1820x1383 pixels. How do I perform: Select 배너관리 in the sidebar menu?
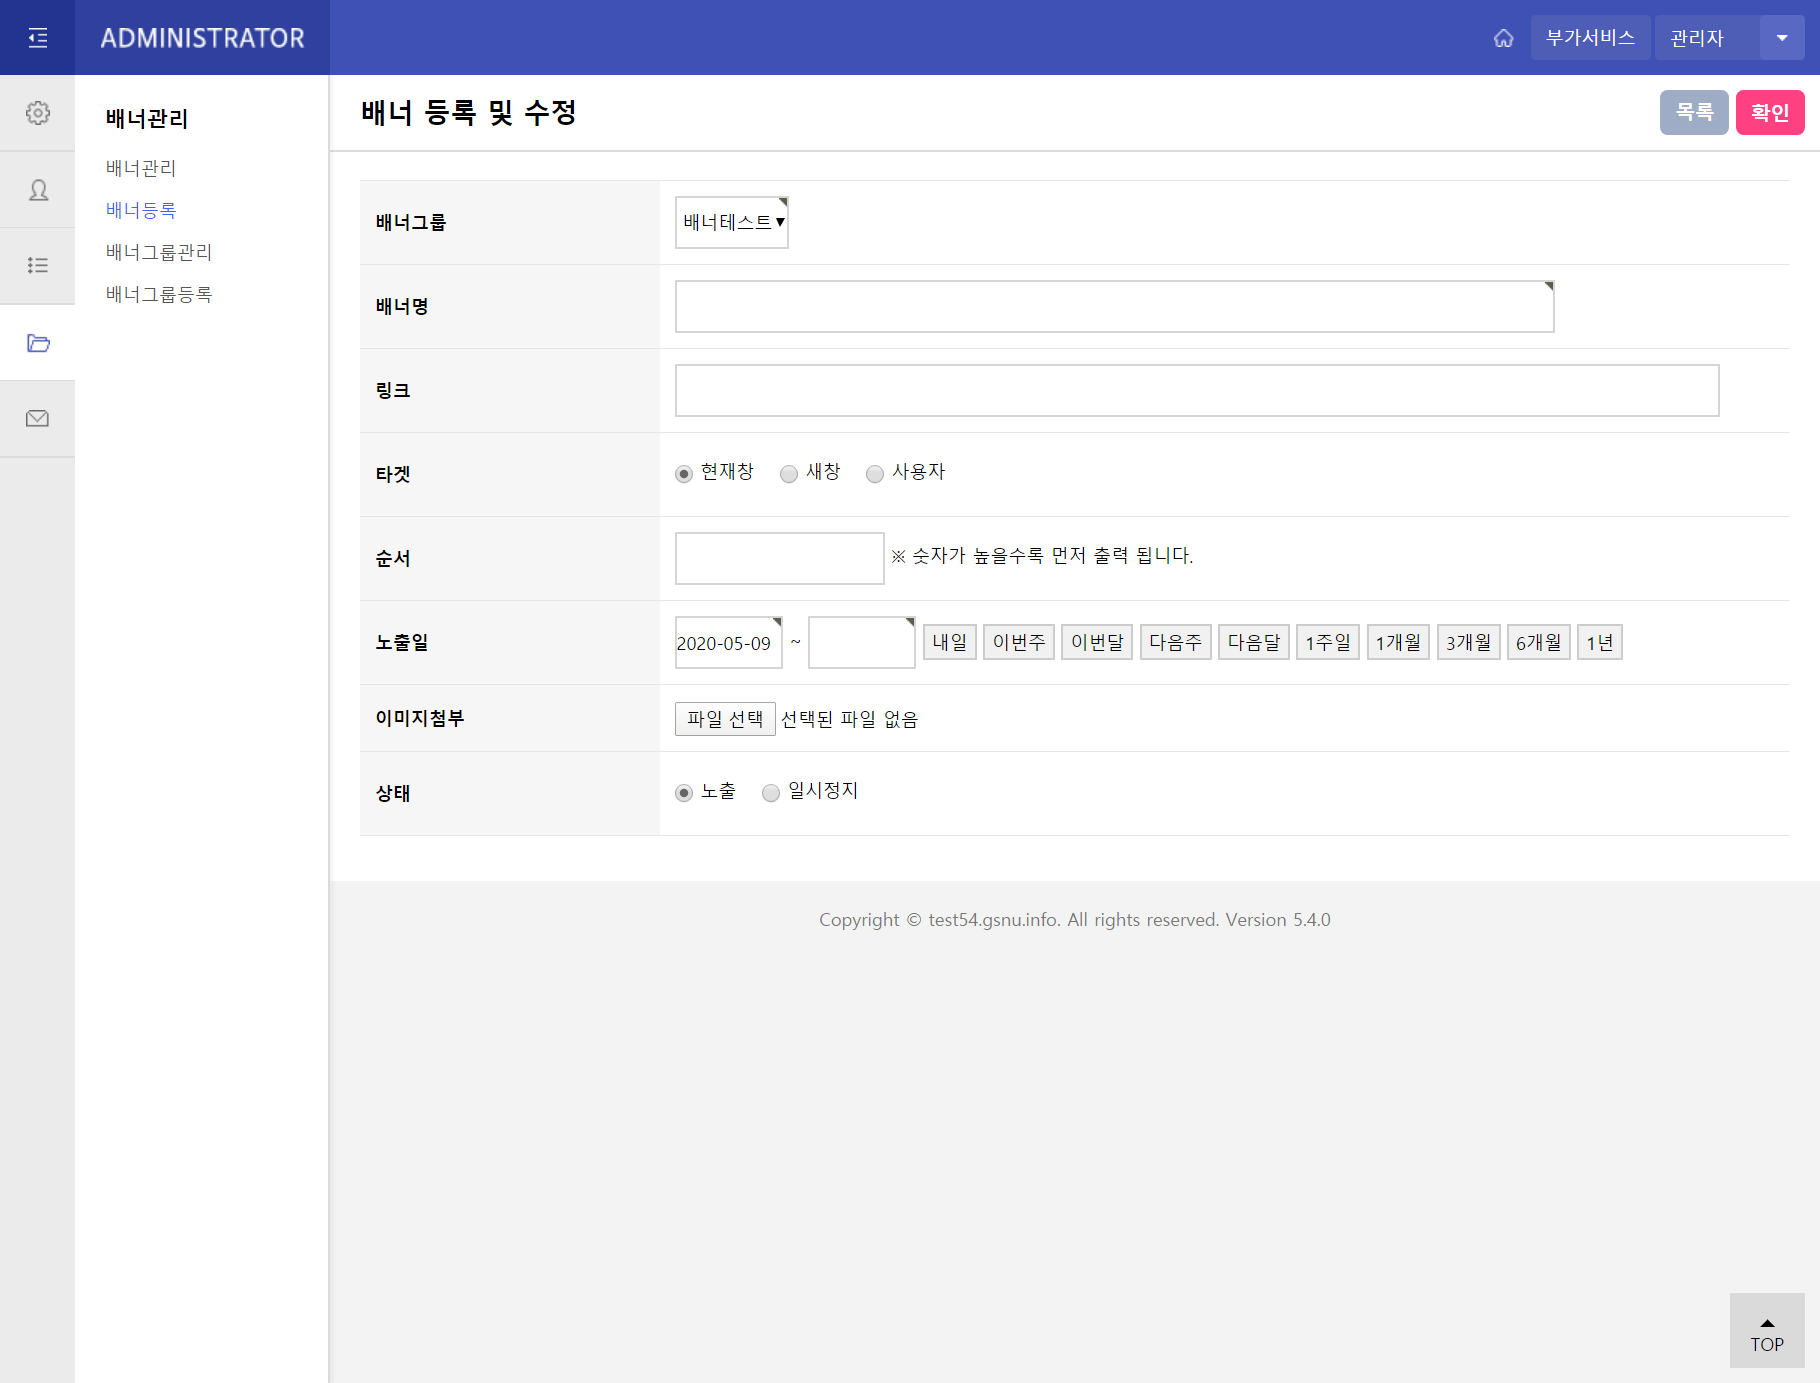tap(141, 167)
